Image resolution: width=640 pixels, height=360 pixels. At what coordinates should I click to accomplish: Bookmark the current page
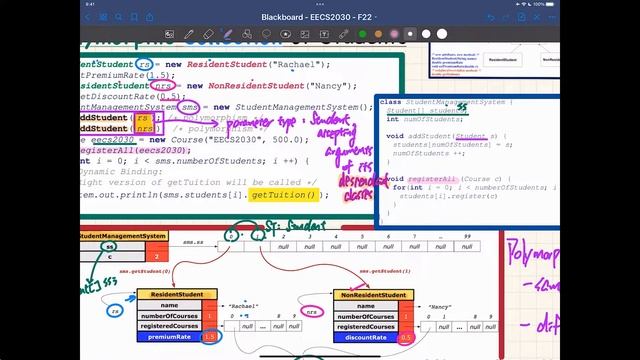coord(134,17)
